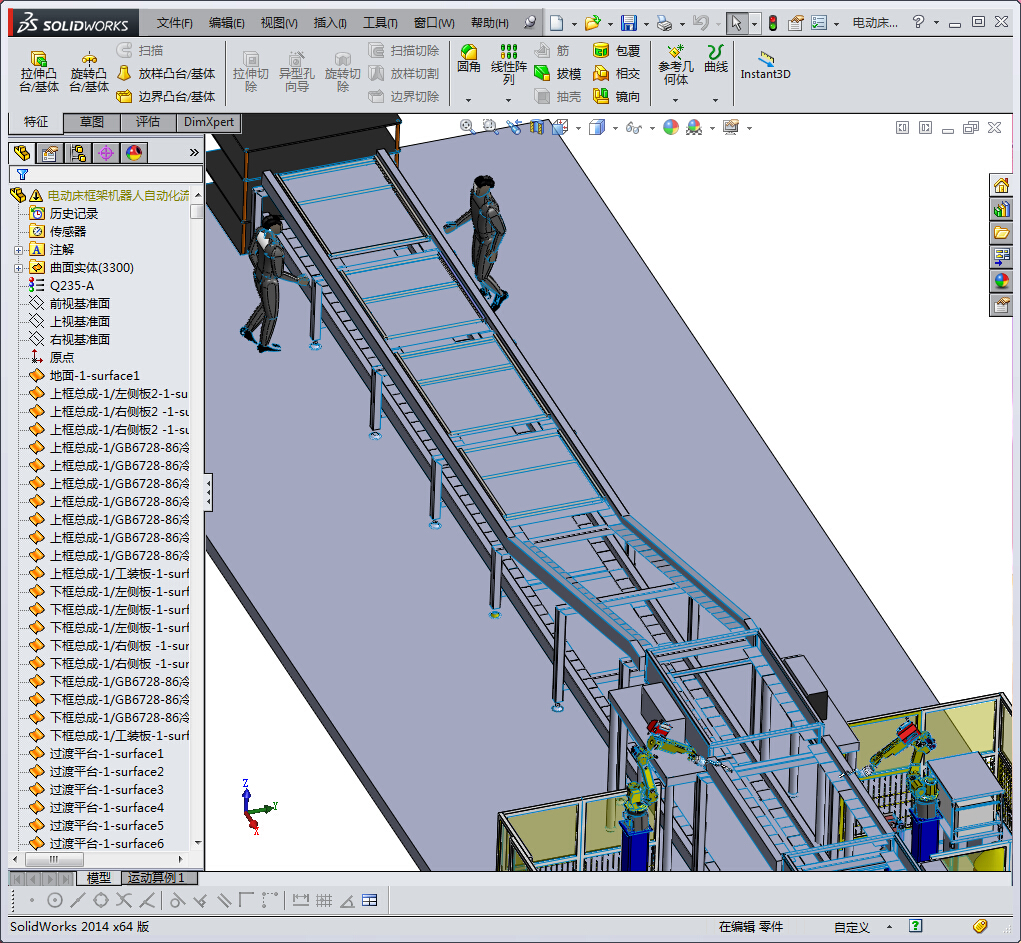Switch to the 草图 (Sketch) tab
Screen dimensions: 1021x943
[x=91, y=122]
